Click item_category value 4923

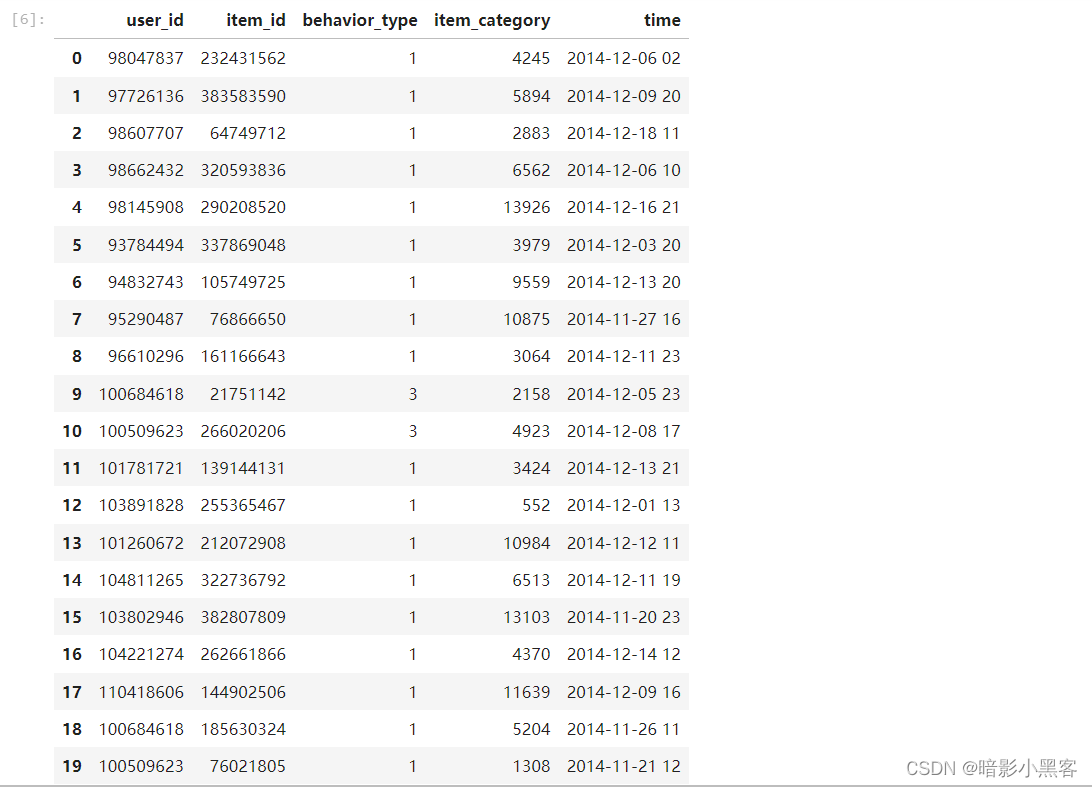pyautogui.click(x=531, y=431)
